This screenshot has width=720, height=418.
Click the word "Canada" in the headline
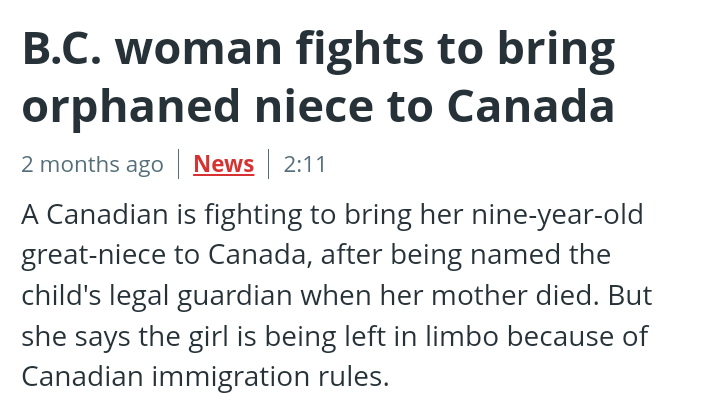click(530, 106)
